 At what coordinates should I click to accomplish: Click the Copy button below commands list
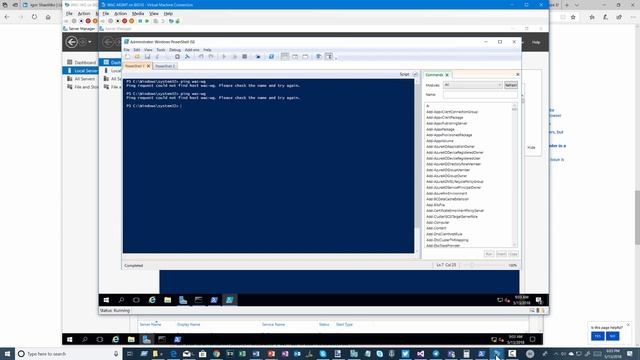point(513,254)
